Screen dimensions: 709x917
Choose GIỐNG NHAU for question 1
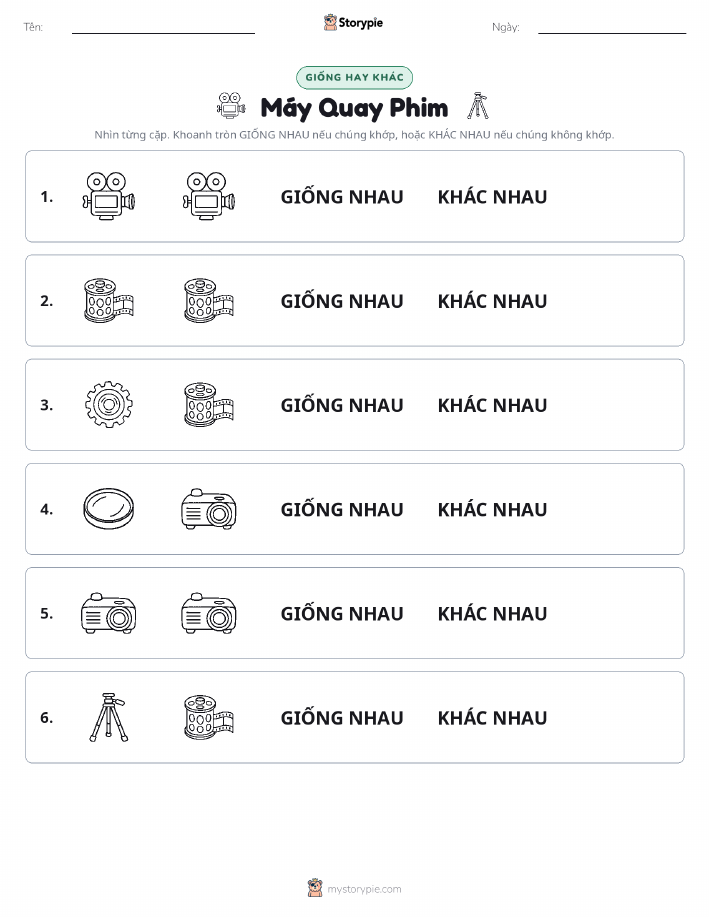tap(342, 196)
